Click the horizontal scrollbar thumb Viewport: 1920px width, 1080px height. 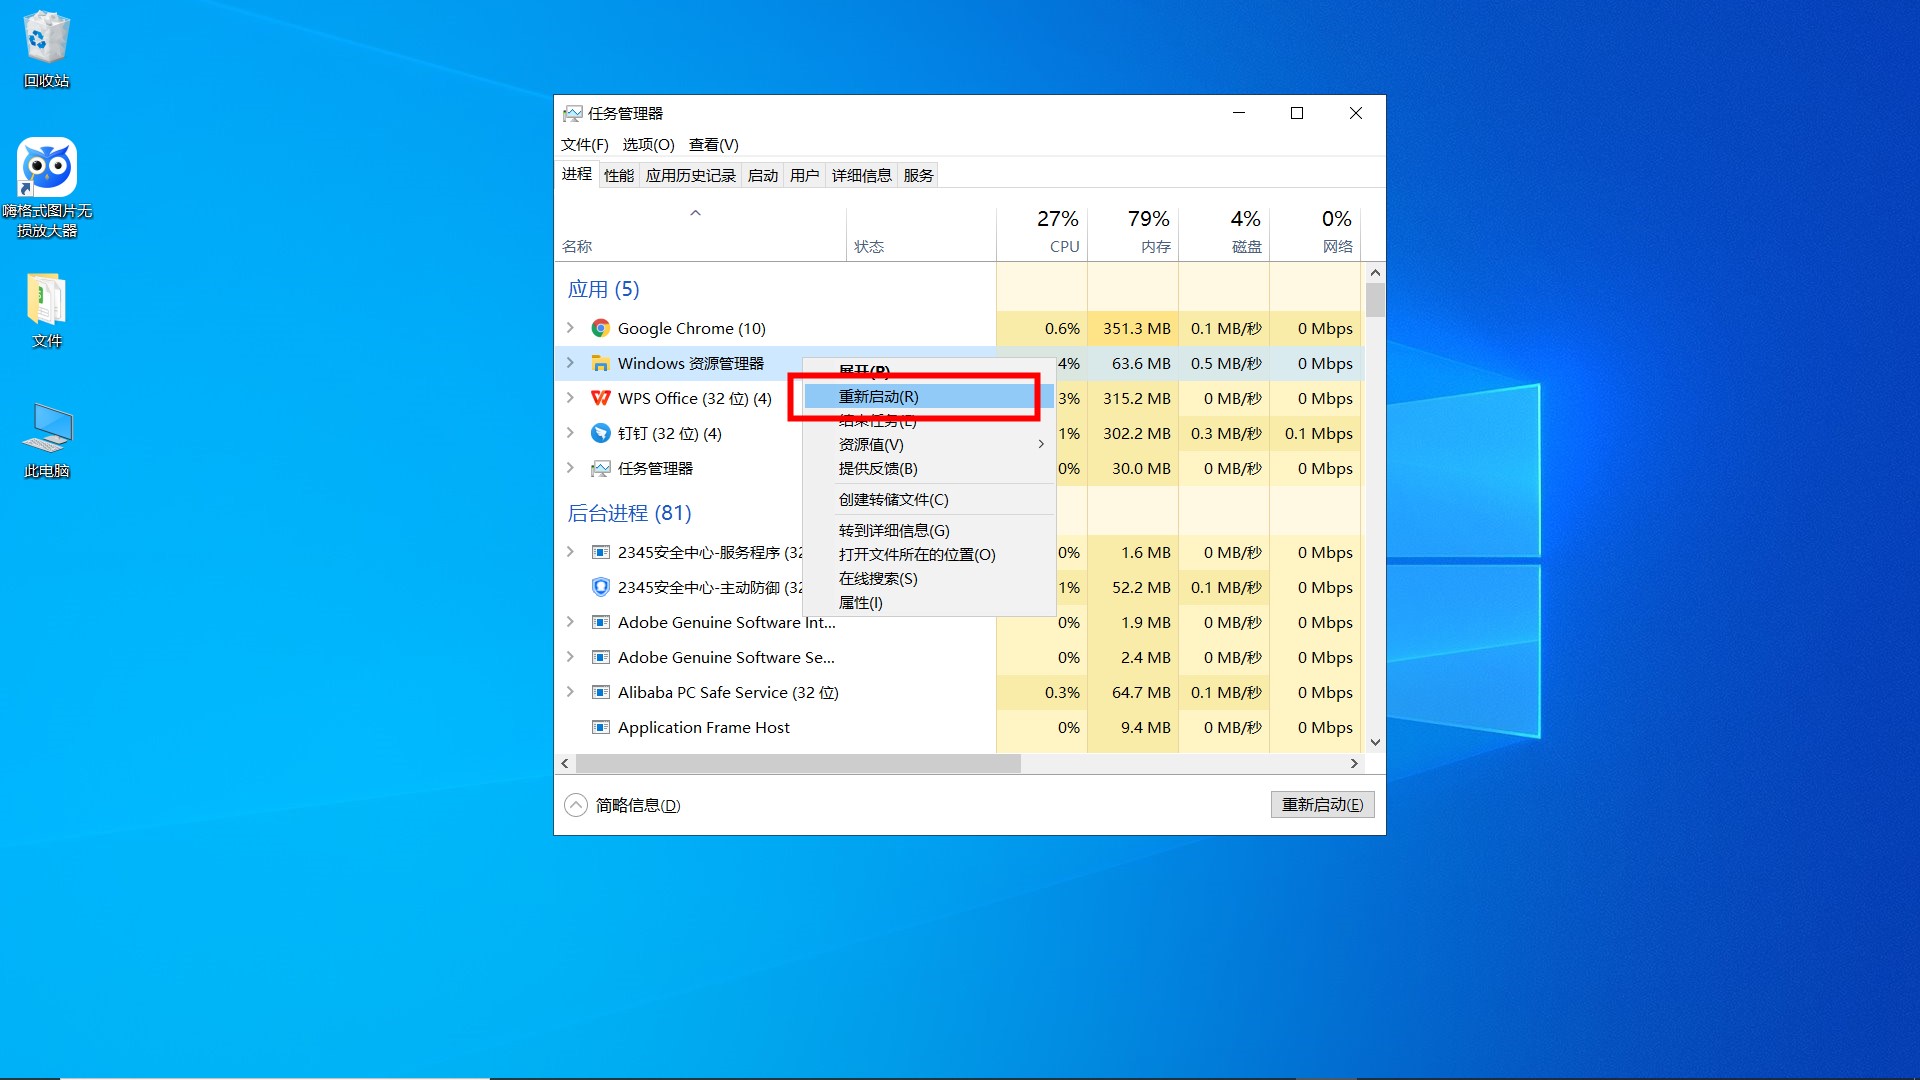(798, 764)
